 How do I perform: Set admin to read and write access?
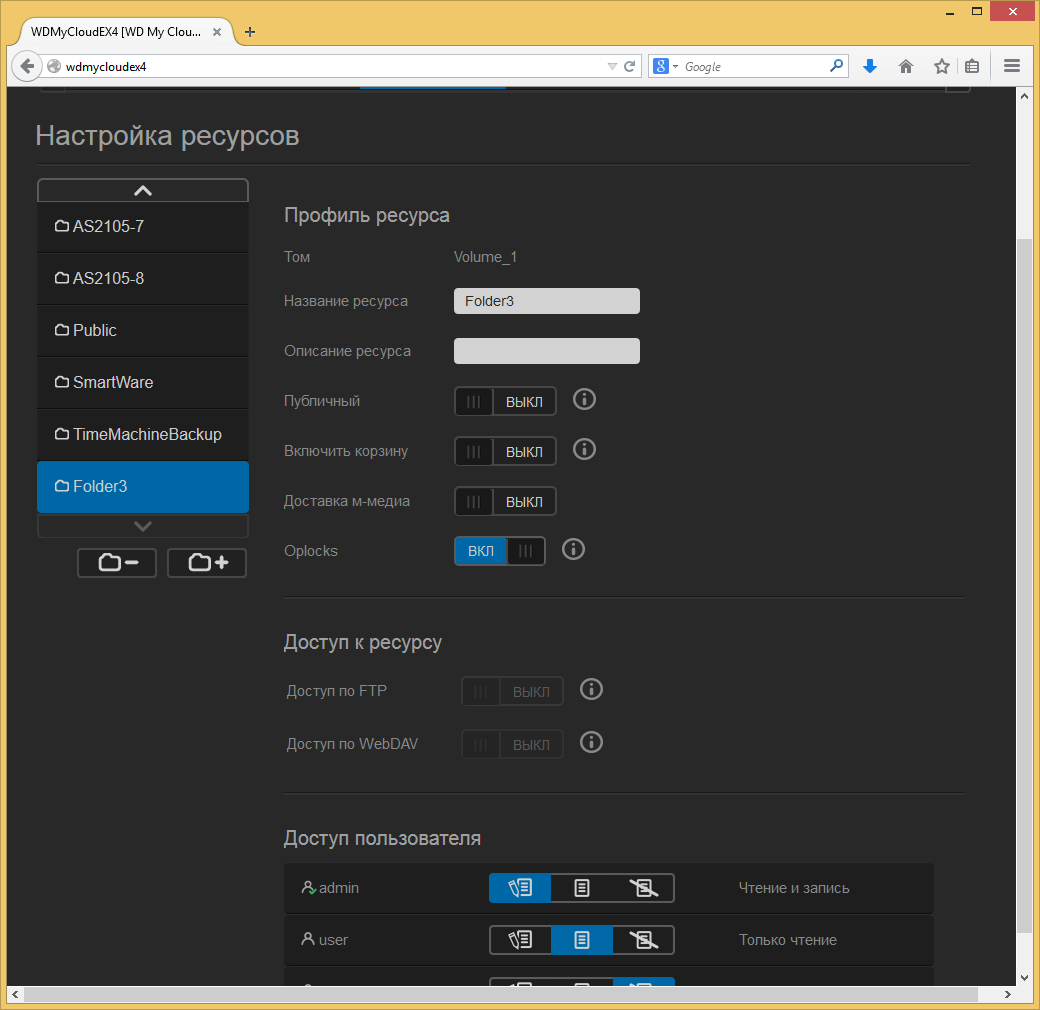click(520, 888)
